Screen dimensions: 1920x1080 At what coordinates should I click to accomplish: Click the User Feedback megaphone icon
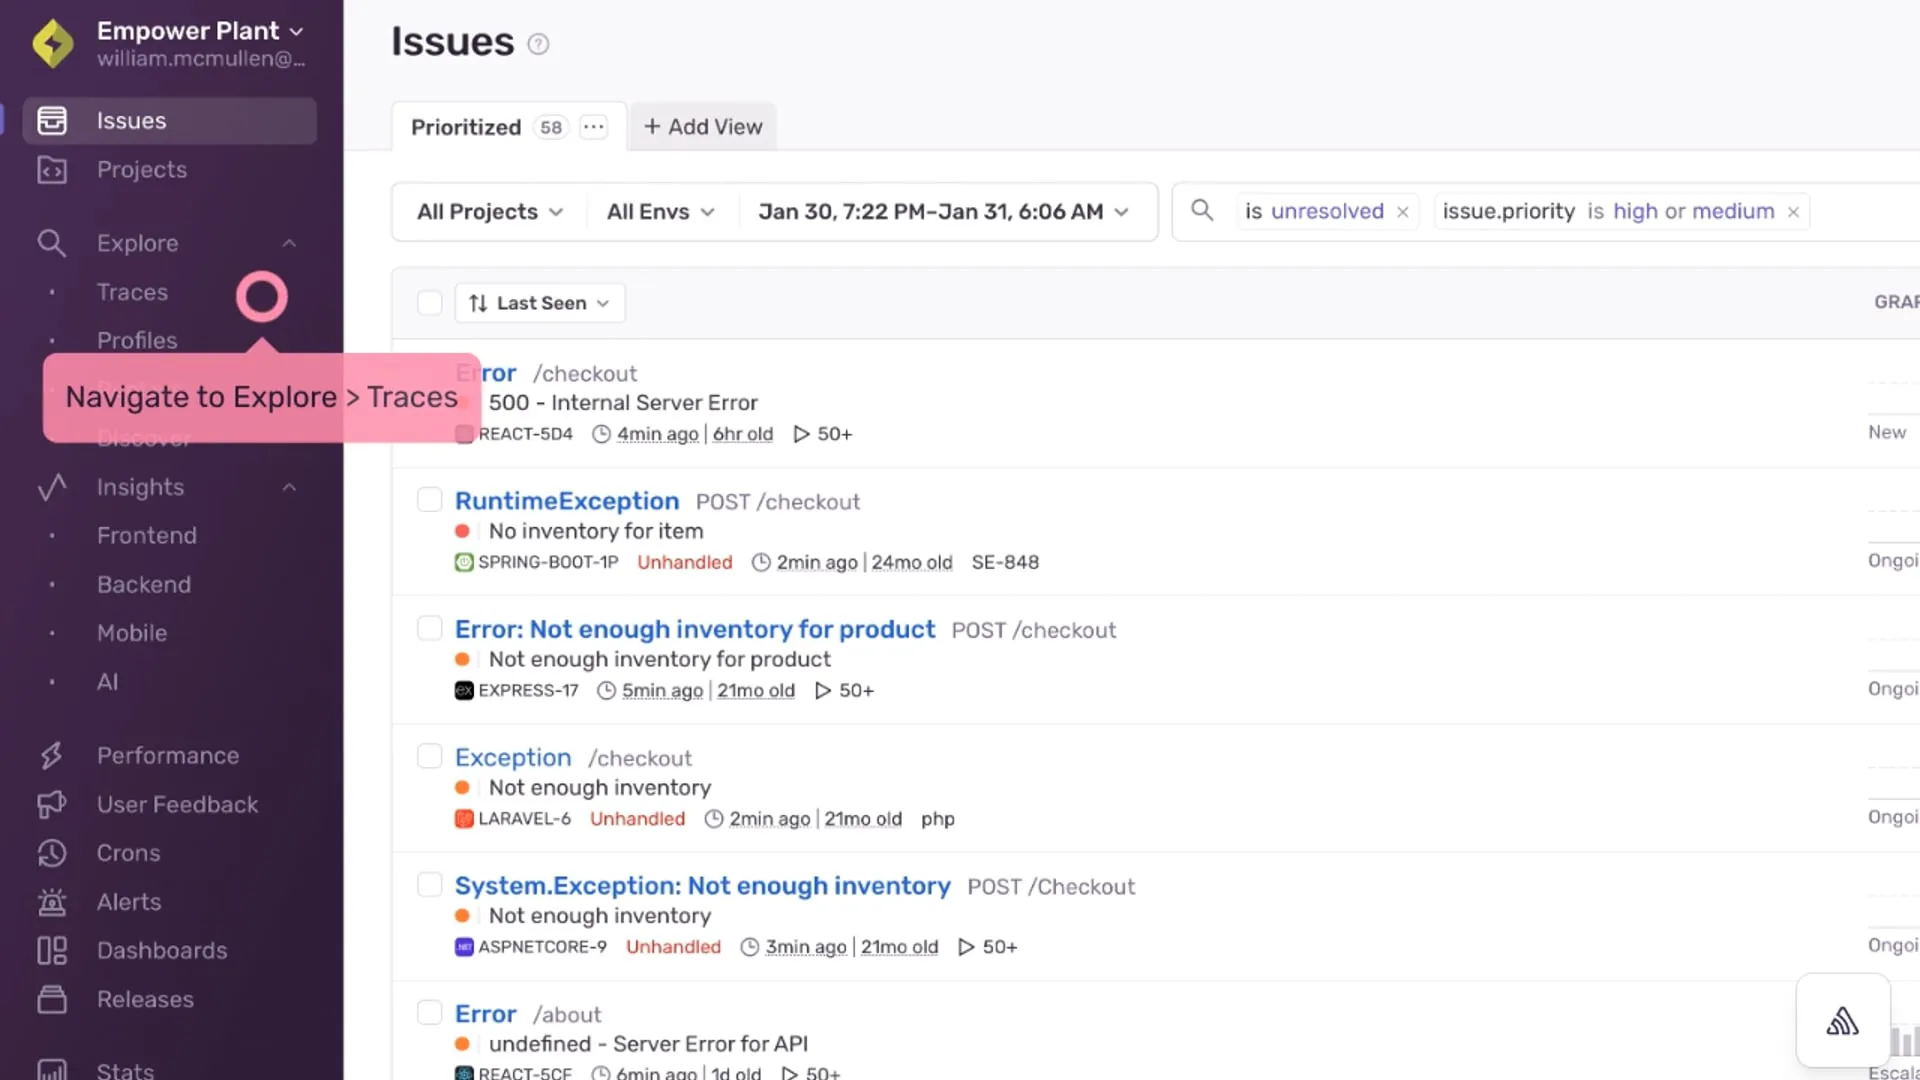tap(52, 805)
